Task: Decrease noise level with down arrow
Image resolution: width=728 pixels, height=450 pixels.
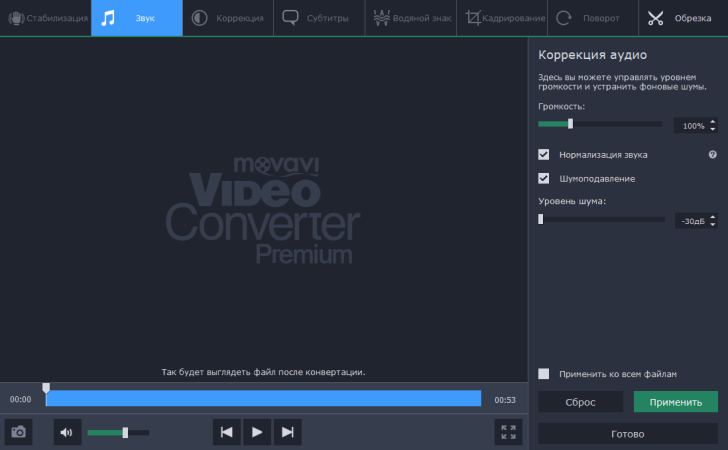Action: [x=713, y=224]
